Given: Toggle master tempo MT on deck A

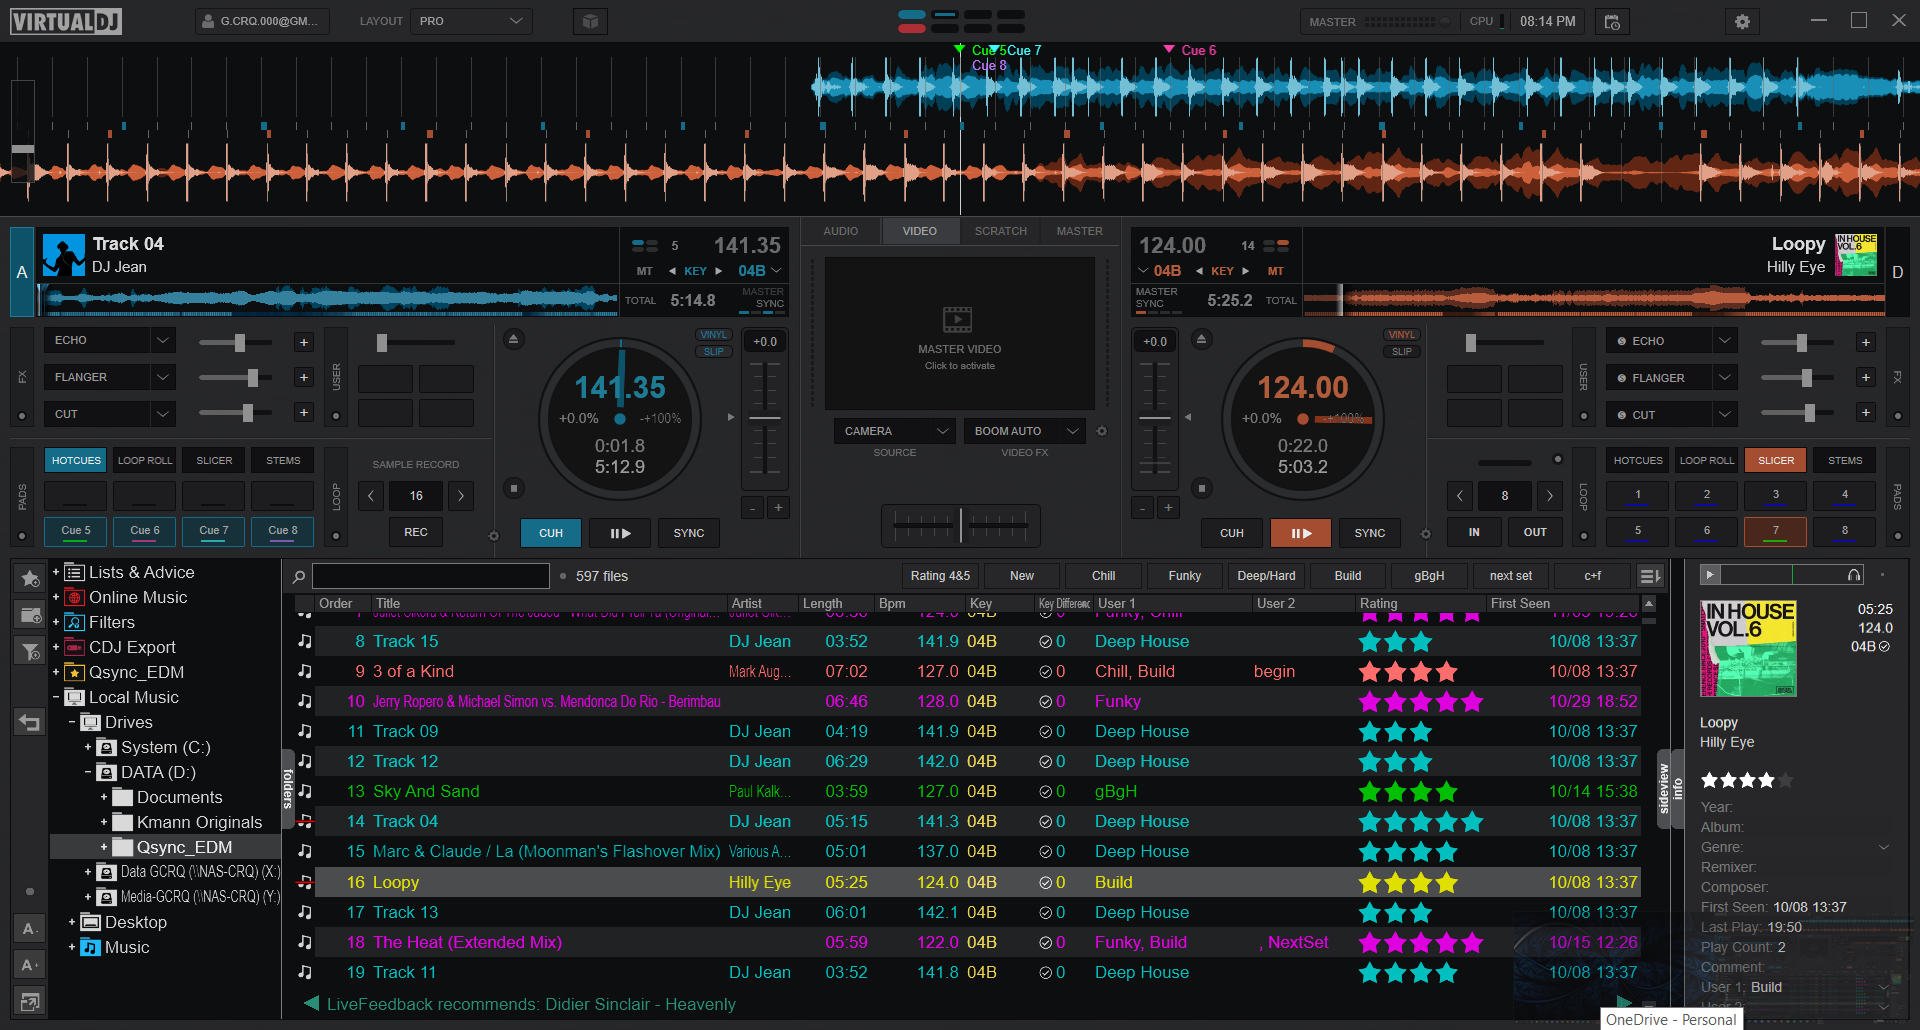Looking at the screenshot, I should click(645, 271).
